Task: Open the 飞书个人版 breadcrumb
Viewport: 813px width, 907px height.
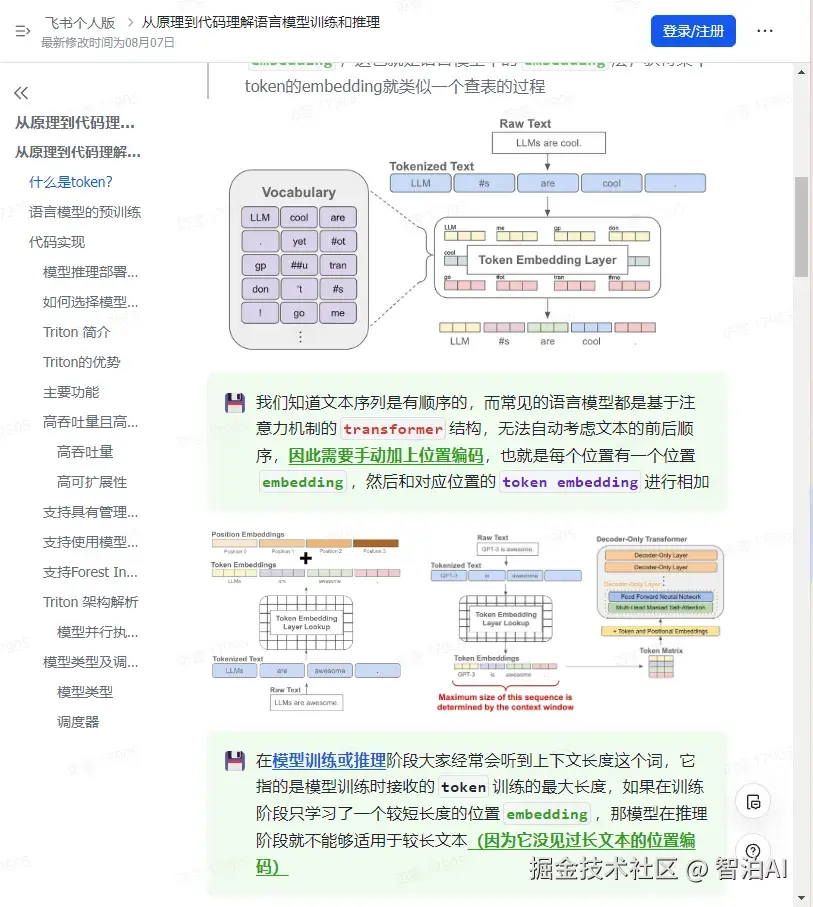Action: (80, 23)
